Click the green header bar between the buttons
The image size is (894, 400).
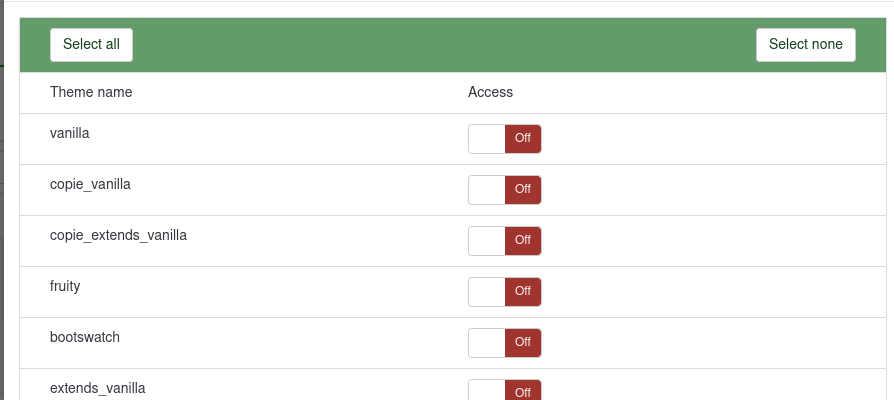tap(440, 45)
